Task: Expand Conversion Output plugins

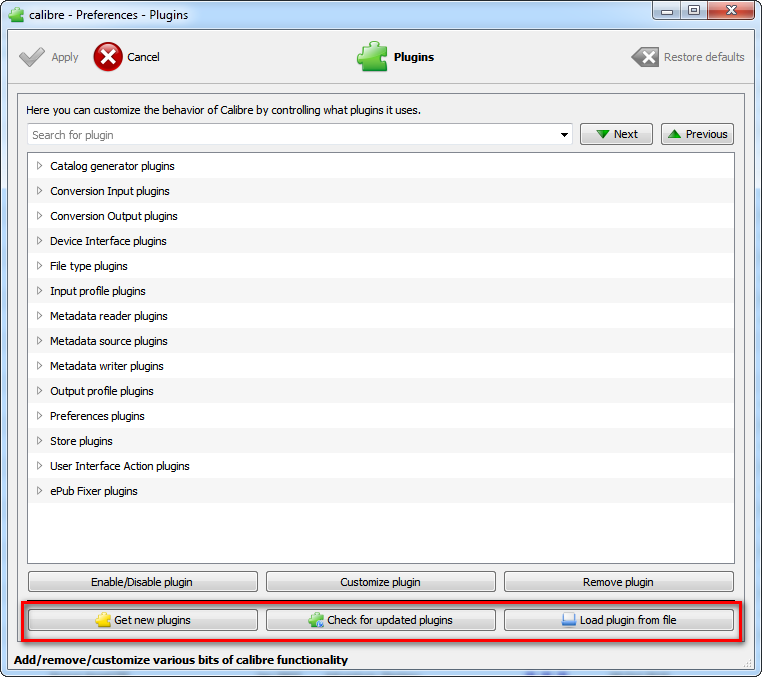Action: pyautogui.click(x=39, y=216)
